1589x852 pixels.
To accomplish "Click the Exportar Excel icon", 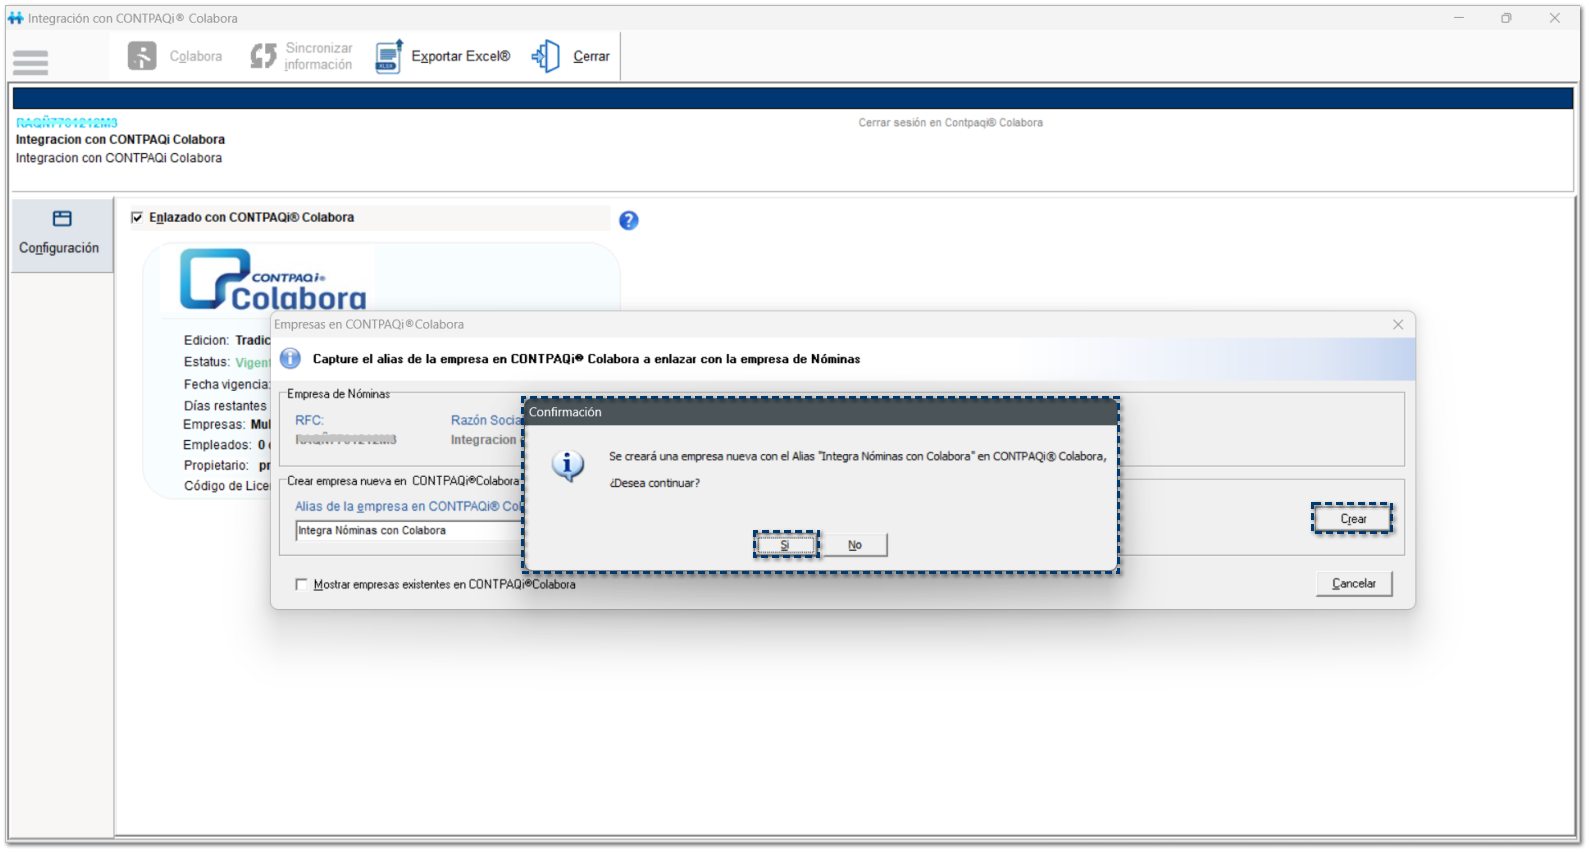I will 388,56.
